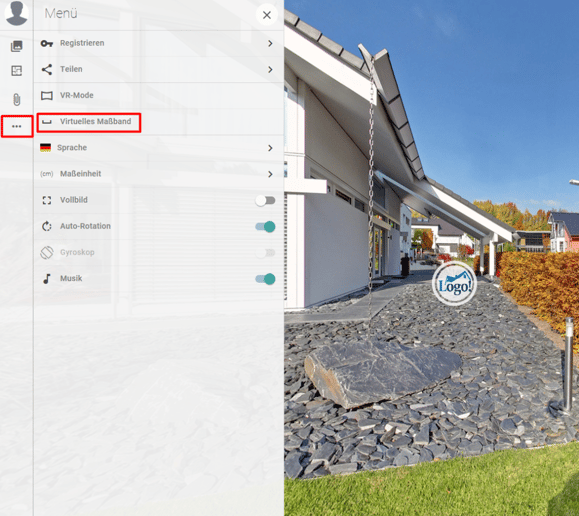Expand the Registrieren chevron arrow
The height and width of the screenshot is (516, 579).
[270, 44]
